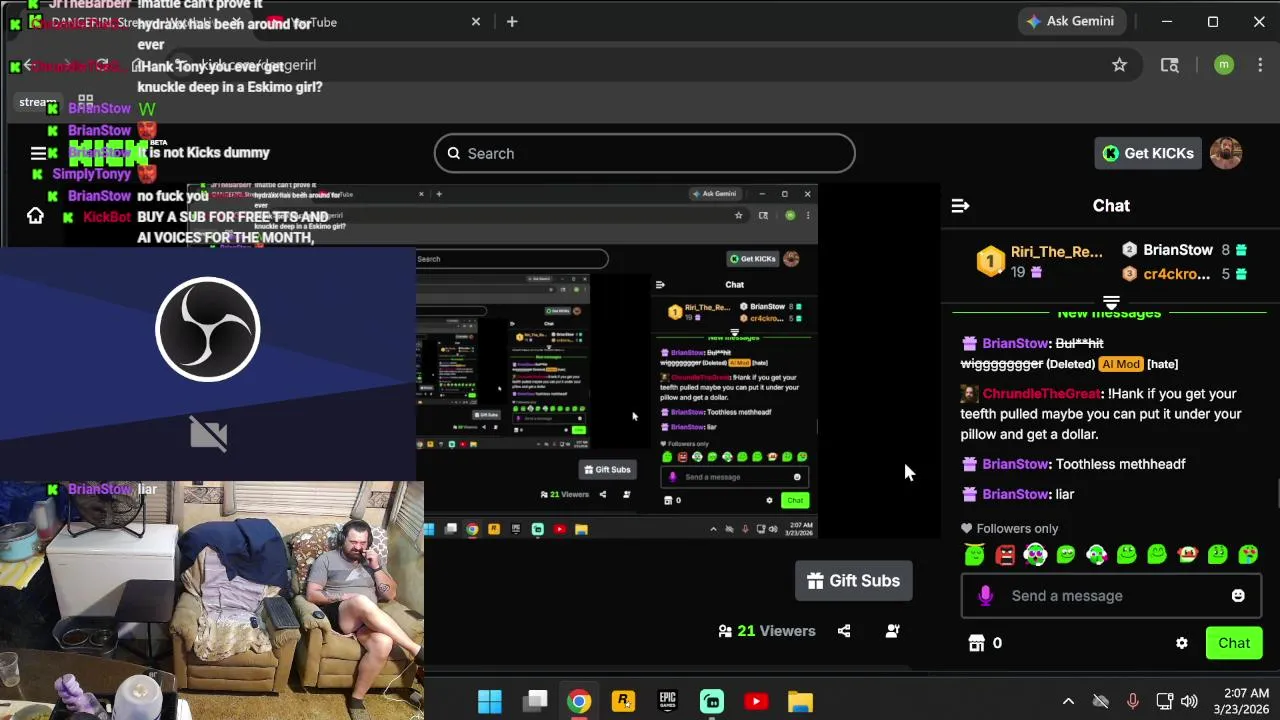Open Streamlabs app from taskbar

(711, 701)
